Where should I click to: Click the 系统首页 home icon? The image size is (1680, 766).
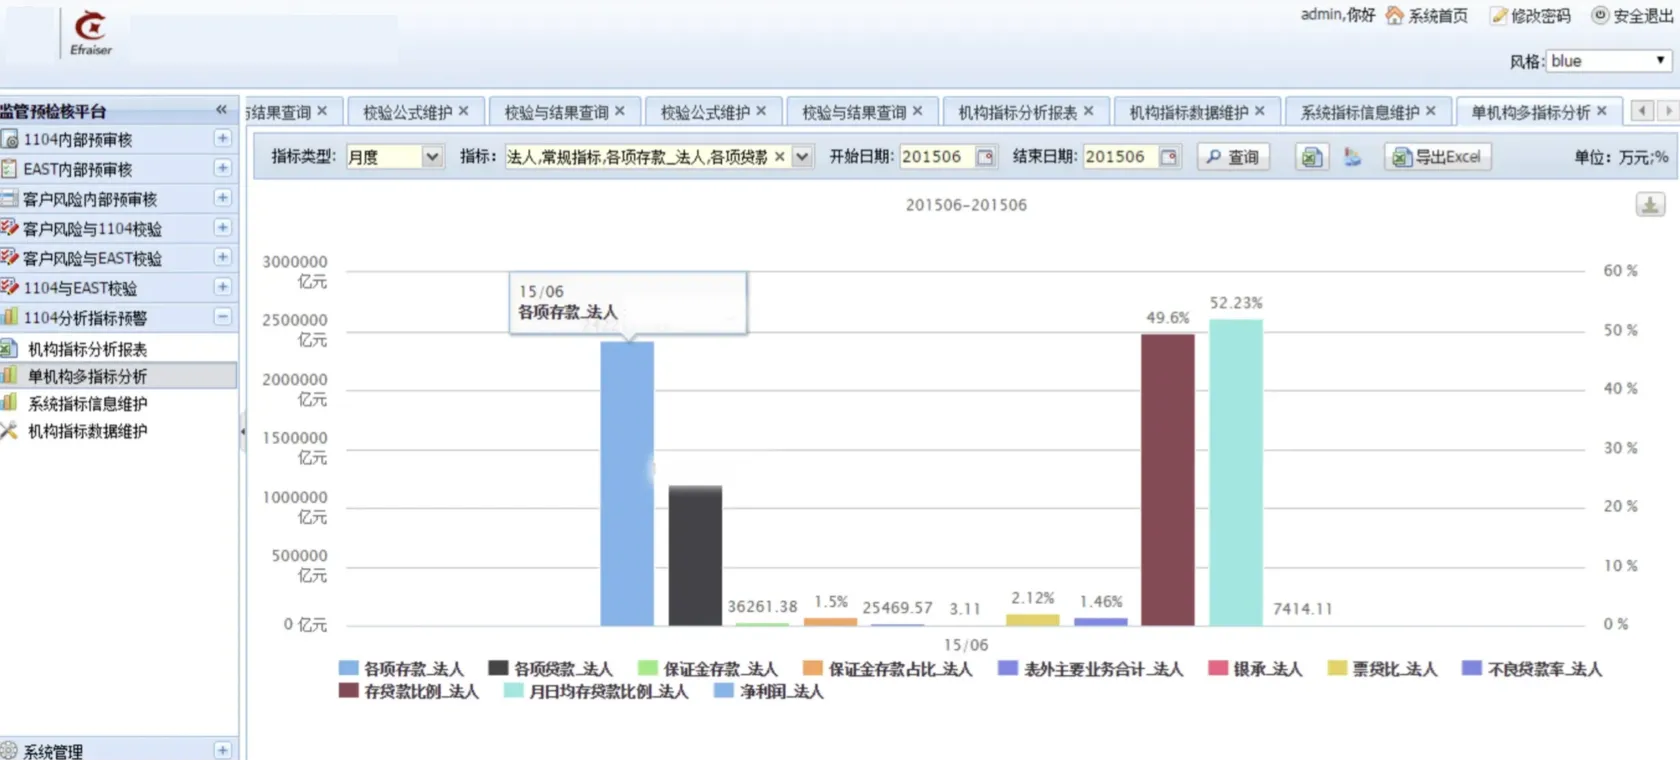point(1394,16)
